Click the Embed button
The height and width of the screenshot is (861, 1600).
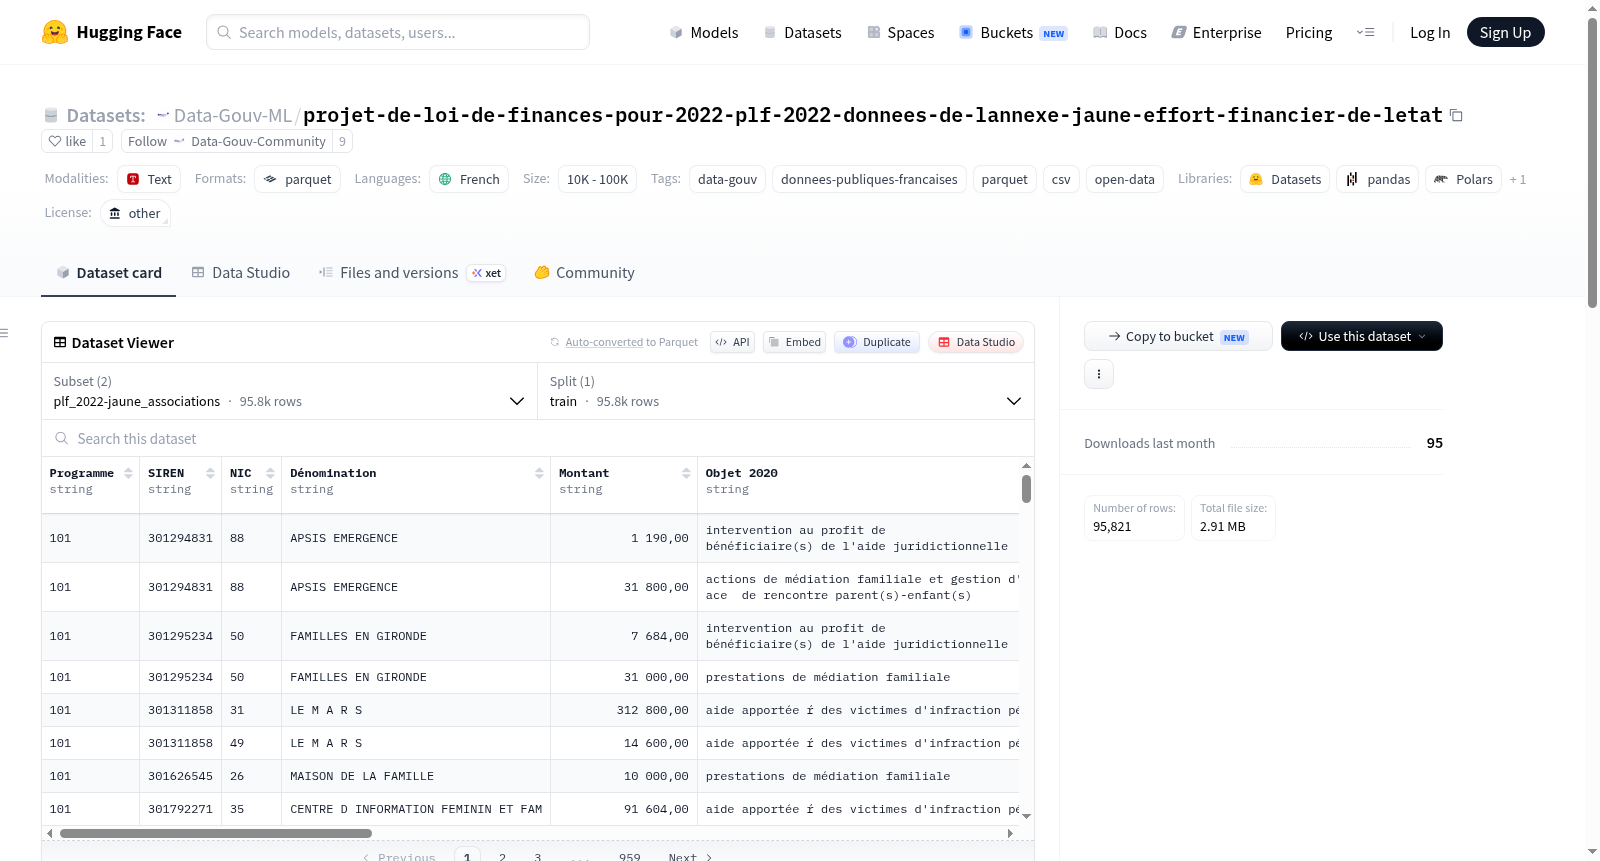tap(794, 342)
